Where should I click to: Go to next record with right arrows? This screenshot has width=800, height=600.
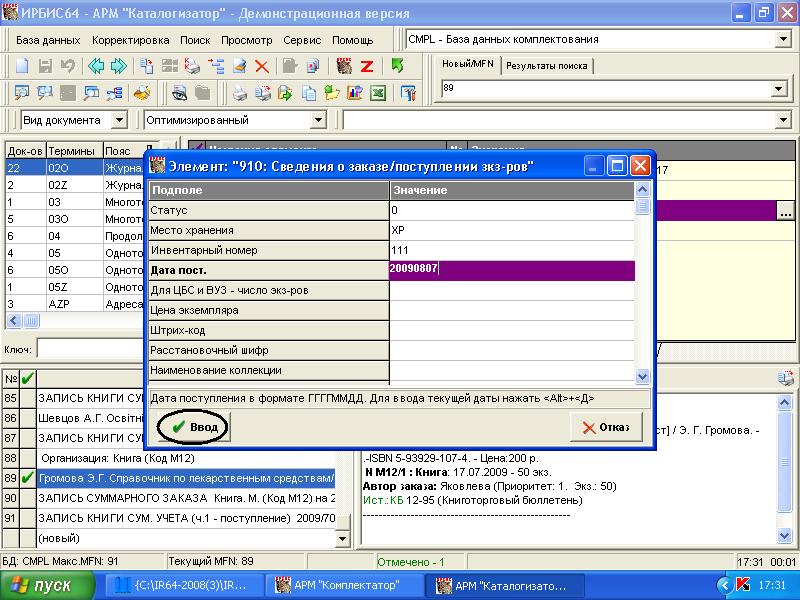tap(119, 67)
